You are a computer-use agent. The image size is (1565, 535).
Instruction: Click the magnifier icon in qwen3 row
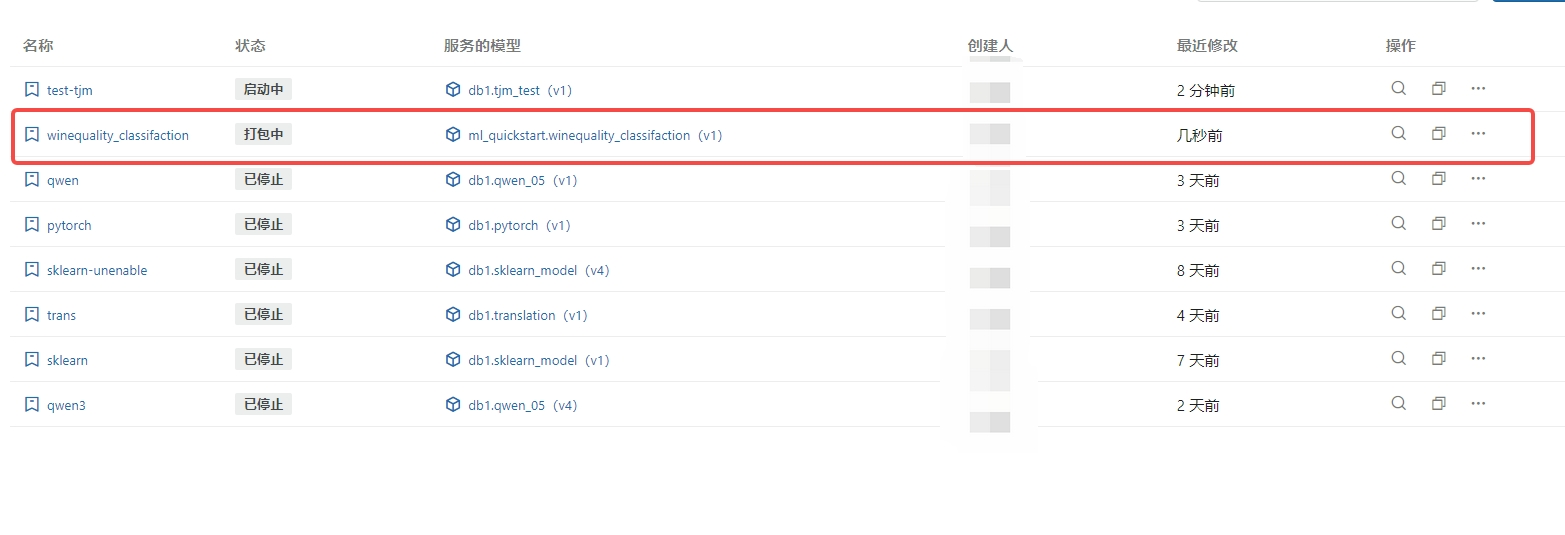pyautogui.click(x=1398, y=403)
